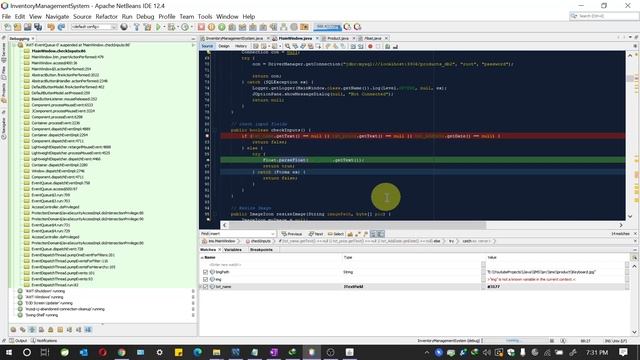Click the Enter new watch field
Image resolution: width=640 pixels, height=360 pixels.
225,264
